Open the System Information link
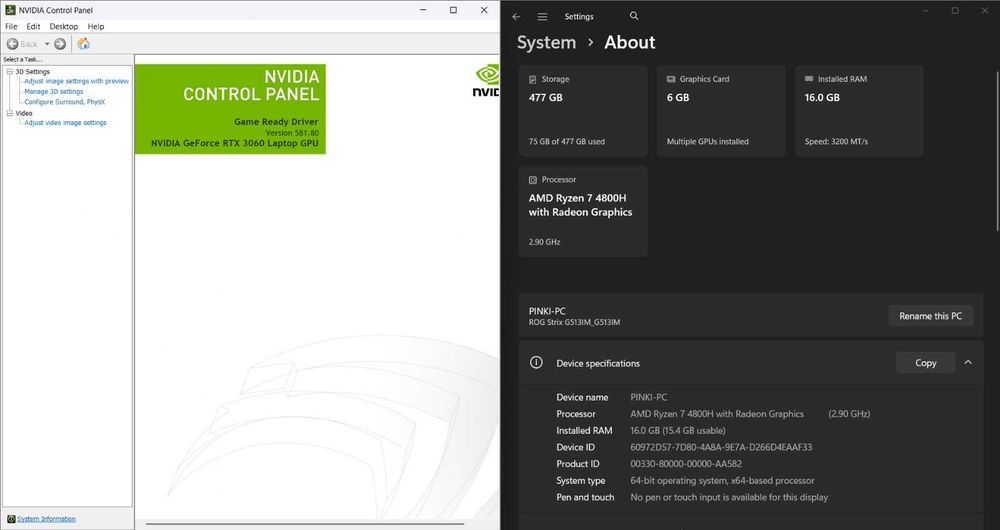Screen dimensions: 1000x530 tap(46, 519)
